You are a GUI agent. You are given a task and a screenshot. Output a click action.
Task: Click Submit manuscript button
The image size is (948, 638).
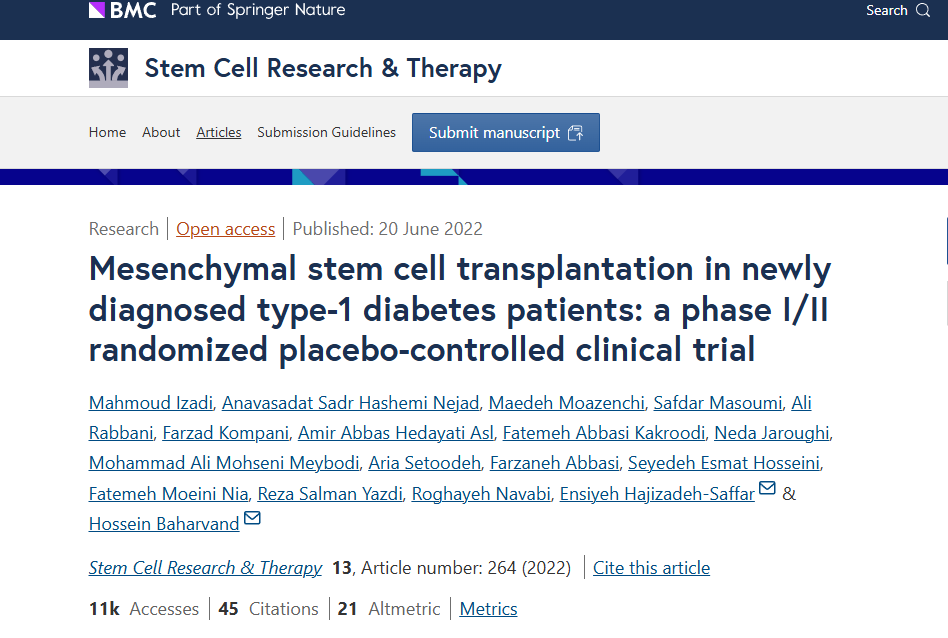click(505, 133)
